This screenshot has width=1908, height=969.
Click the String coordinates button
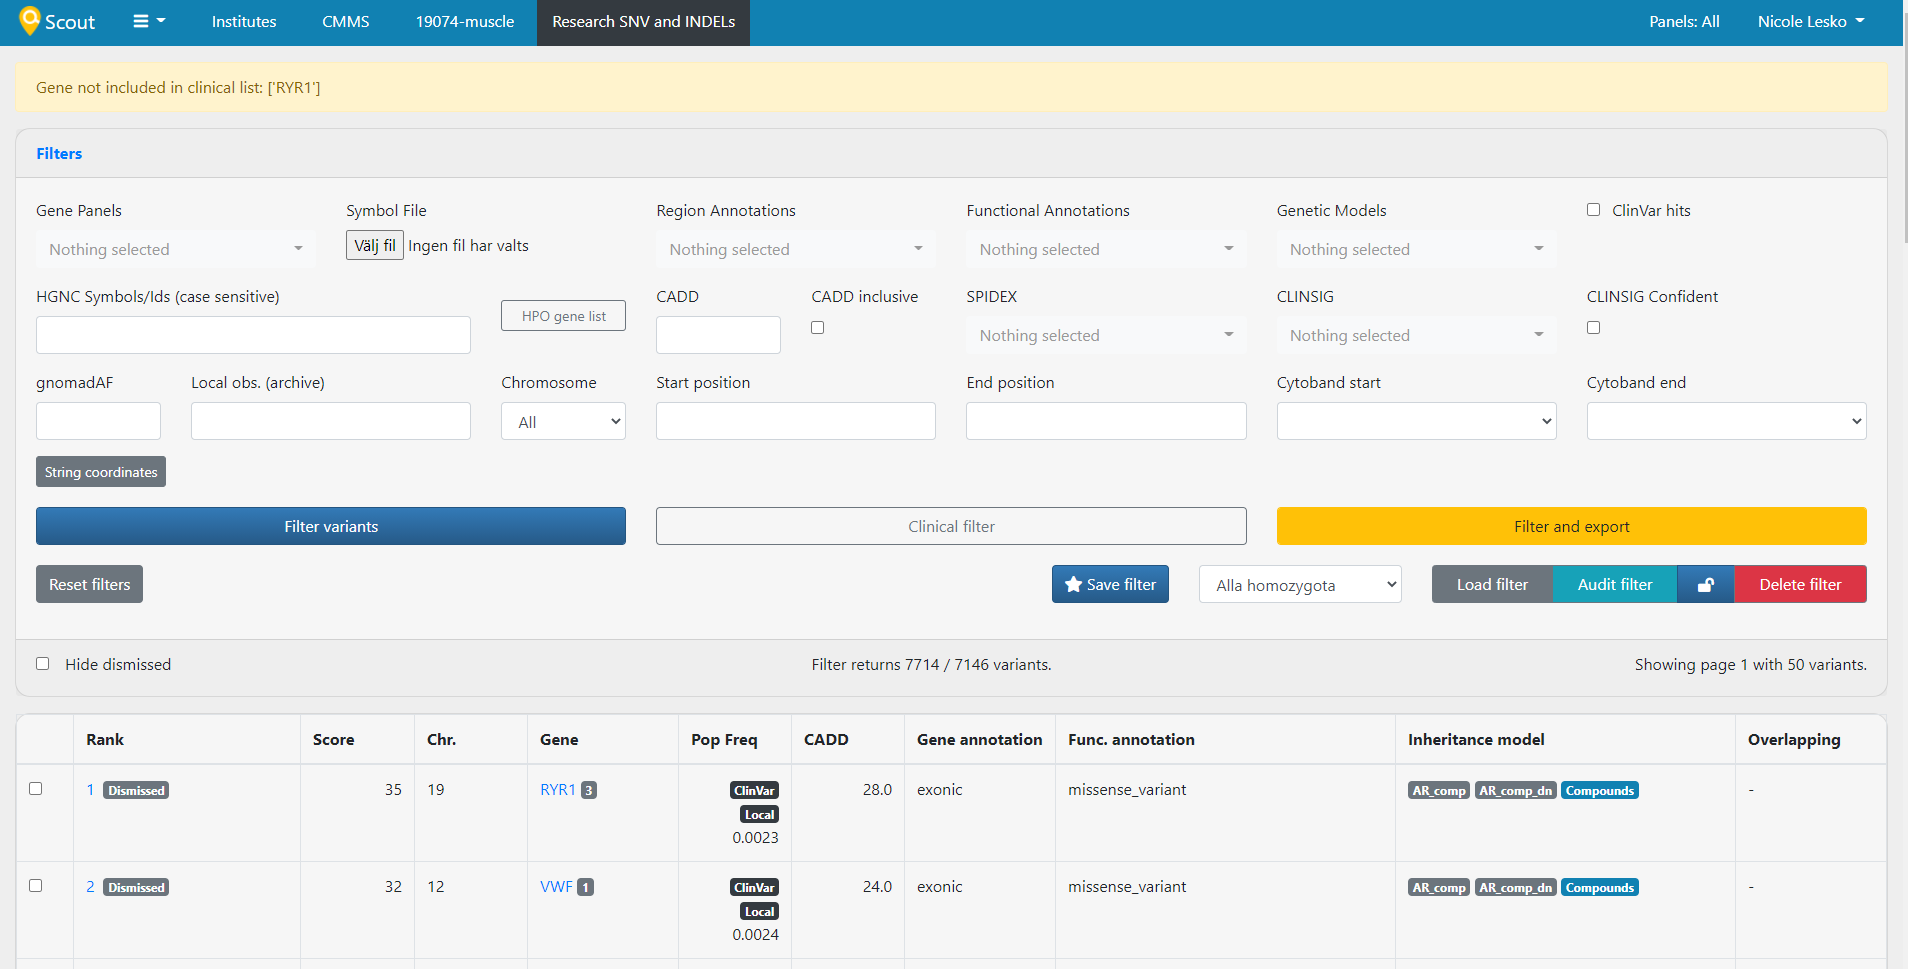tap(101, 472)
